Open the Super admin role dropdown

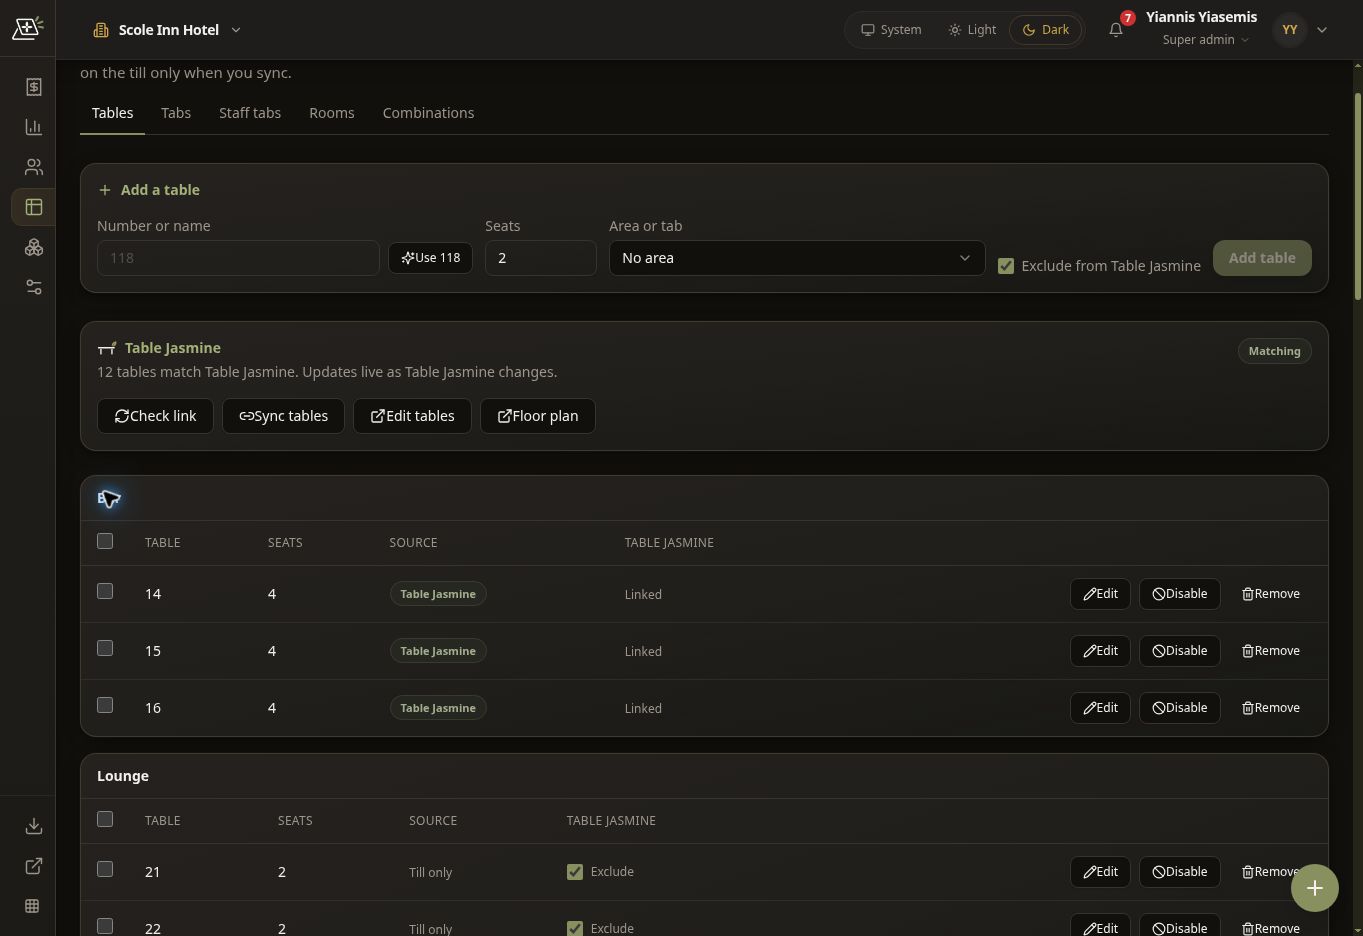coord(1205,40)
